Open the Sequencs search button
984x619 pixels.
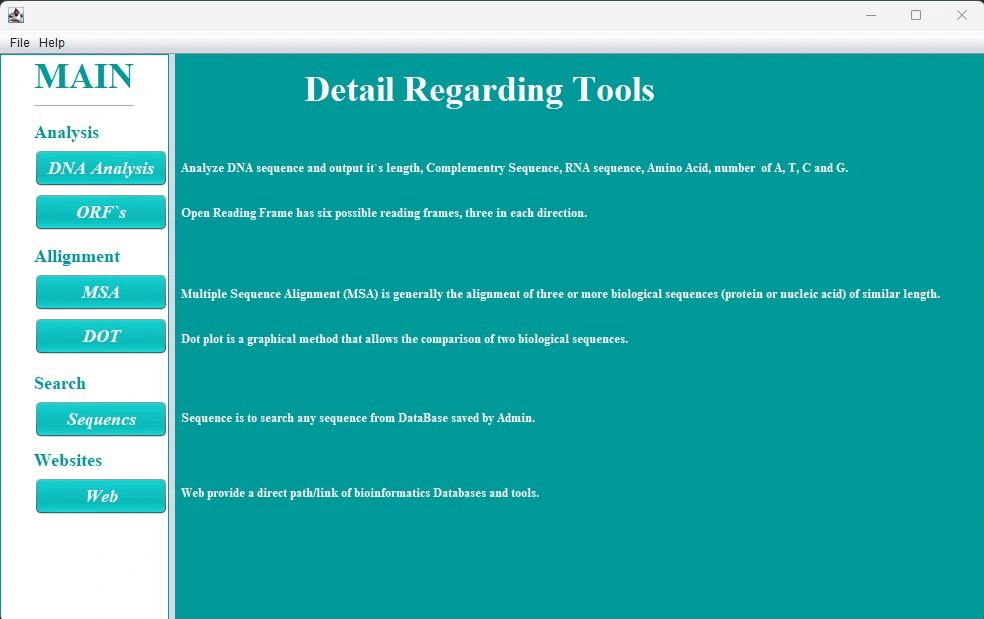pyautogui.click(x=101, y=419)
